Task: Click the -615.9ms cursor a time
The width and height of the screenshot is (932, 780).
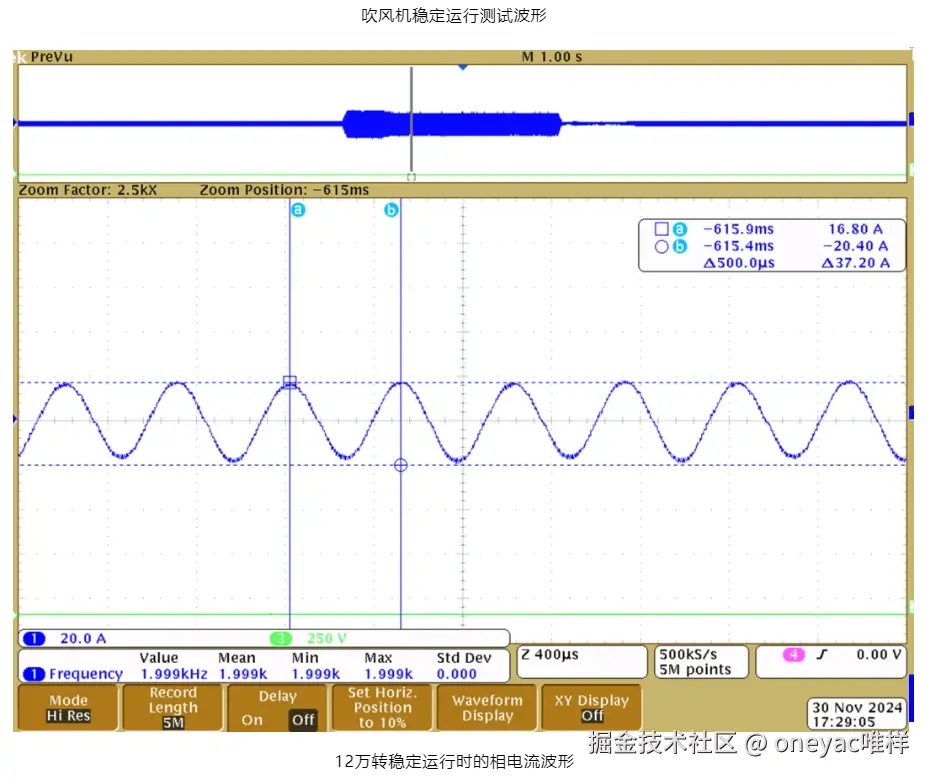Action: click(738, 229)
